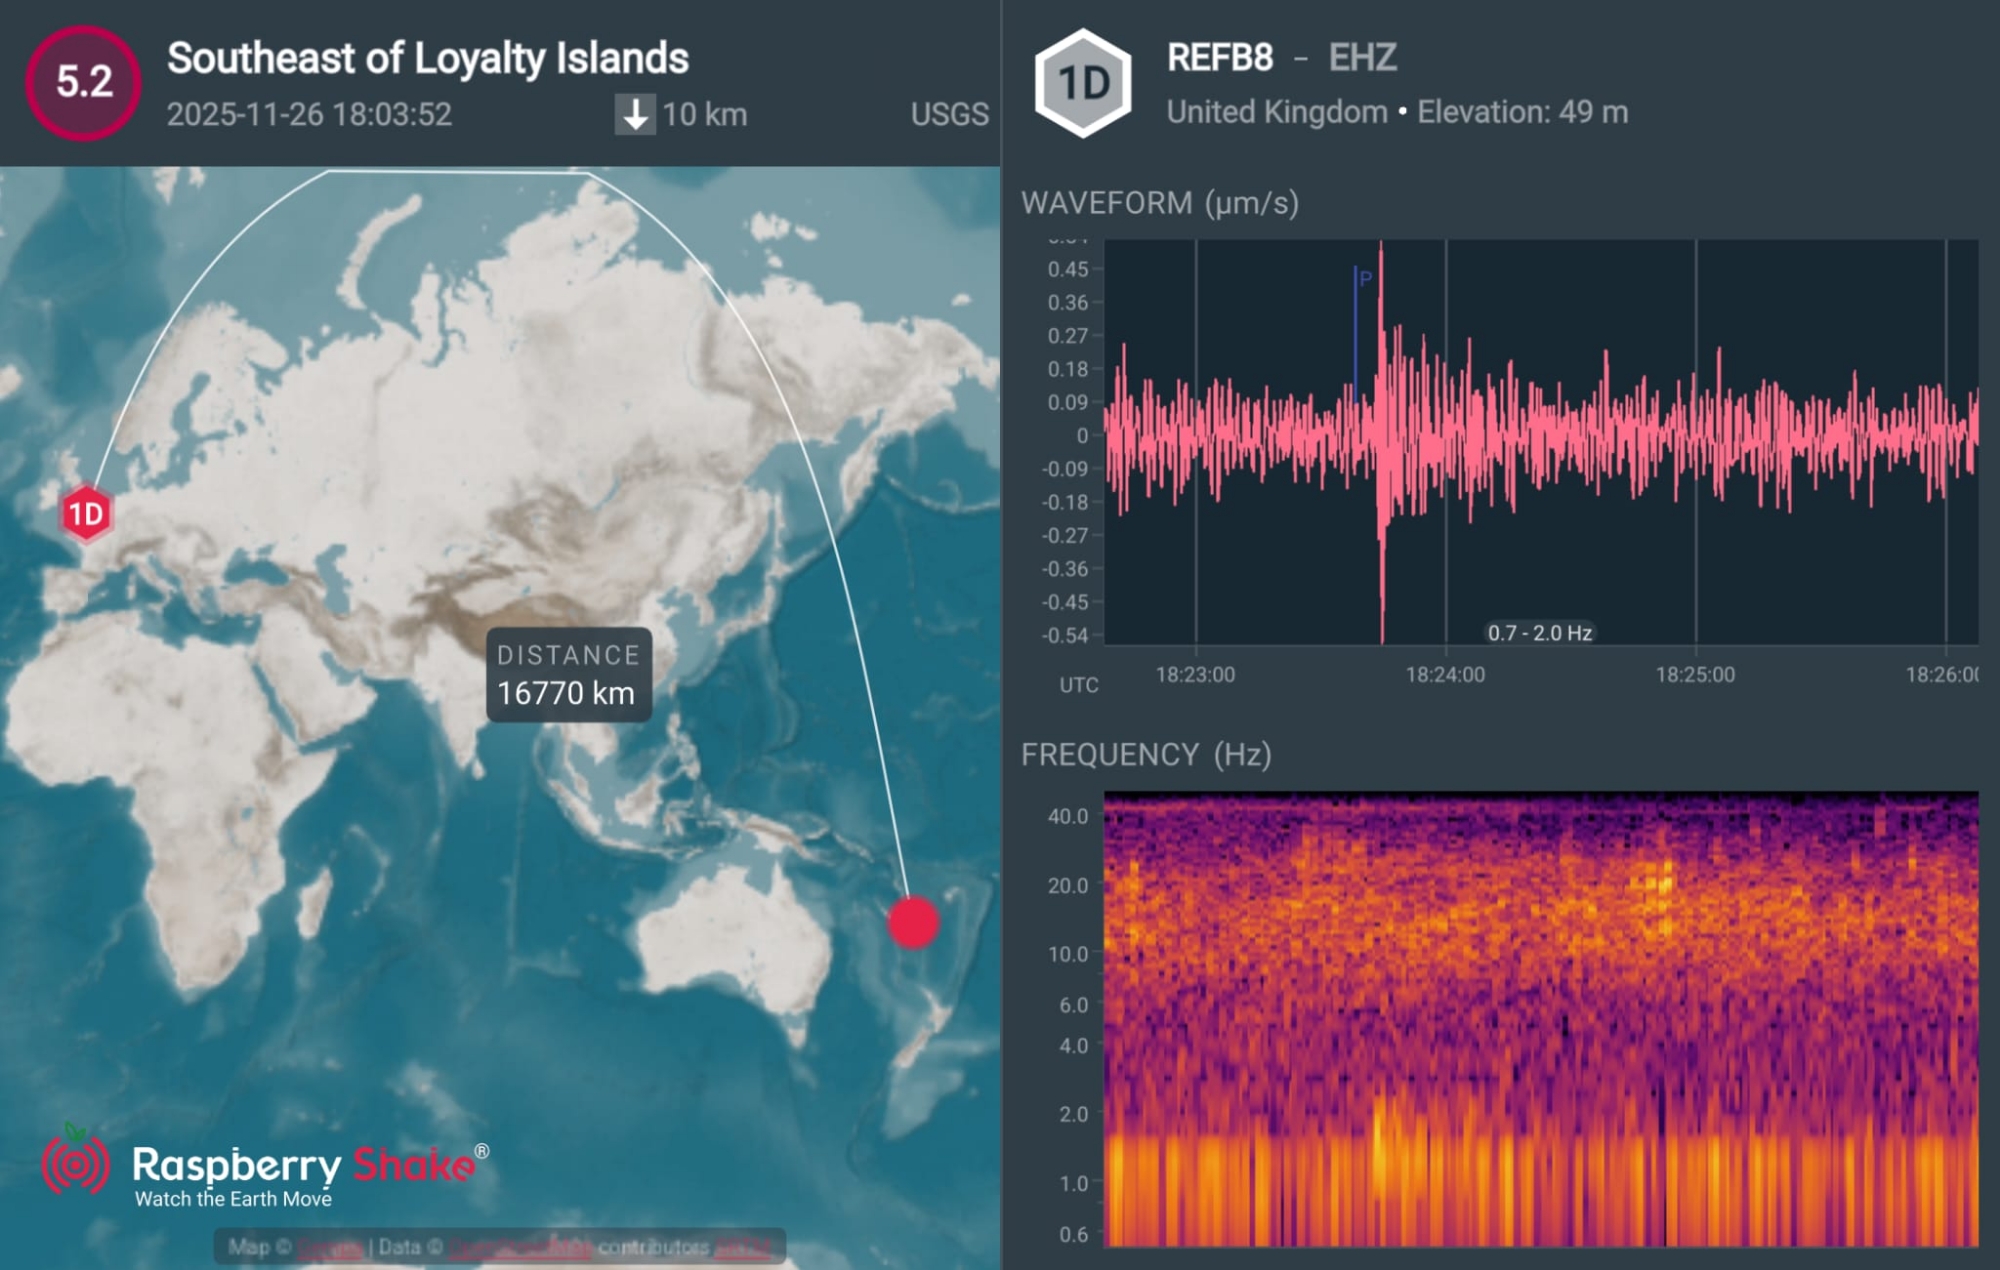Click the 5.2 magnitude circle badge
Viewport: 2000px width, 1270px height.
click(x=83, y=82)
